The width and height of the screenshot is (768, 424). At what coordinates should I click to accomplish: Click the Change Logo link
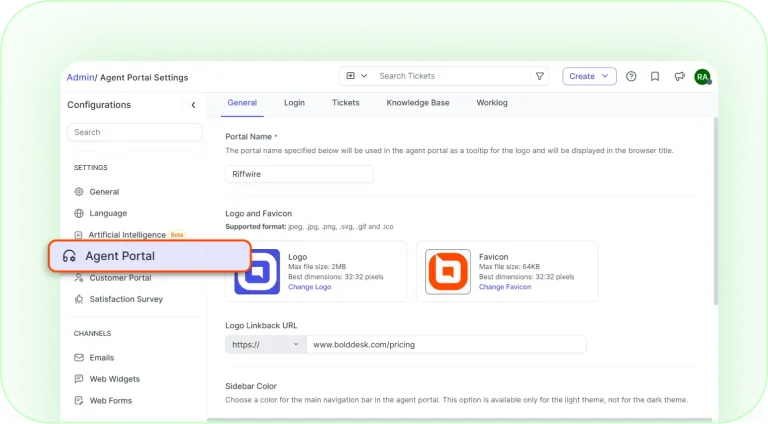click(310, 287)
